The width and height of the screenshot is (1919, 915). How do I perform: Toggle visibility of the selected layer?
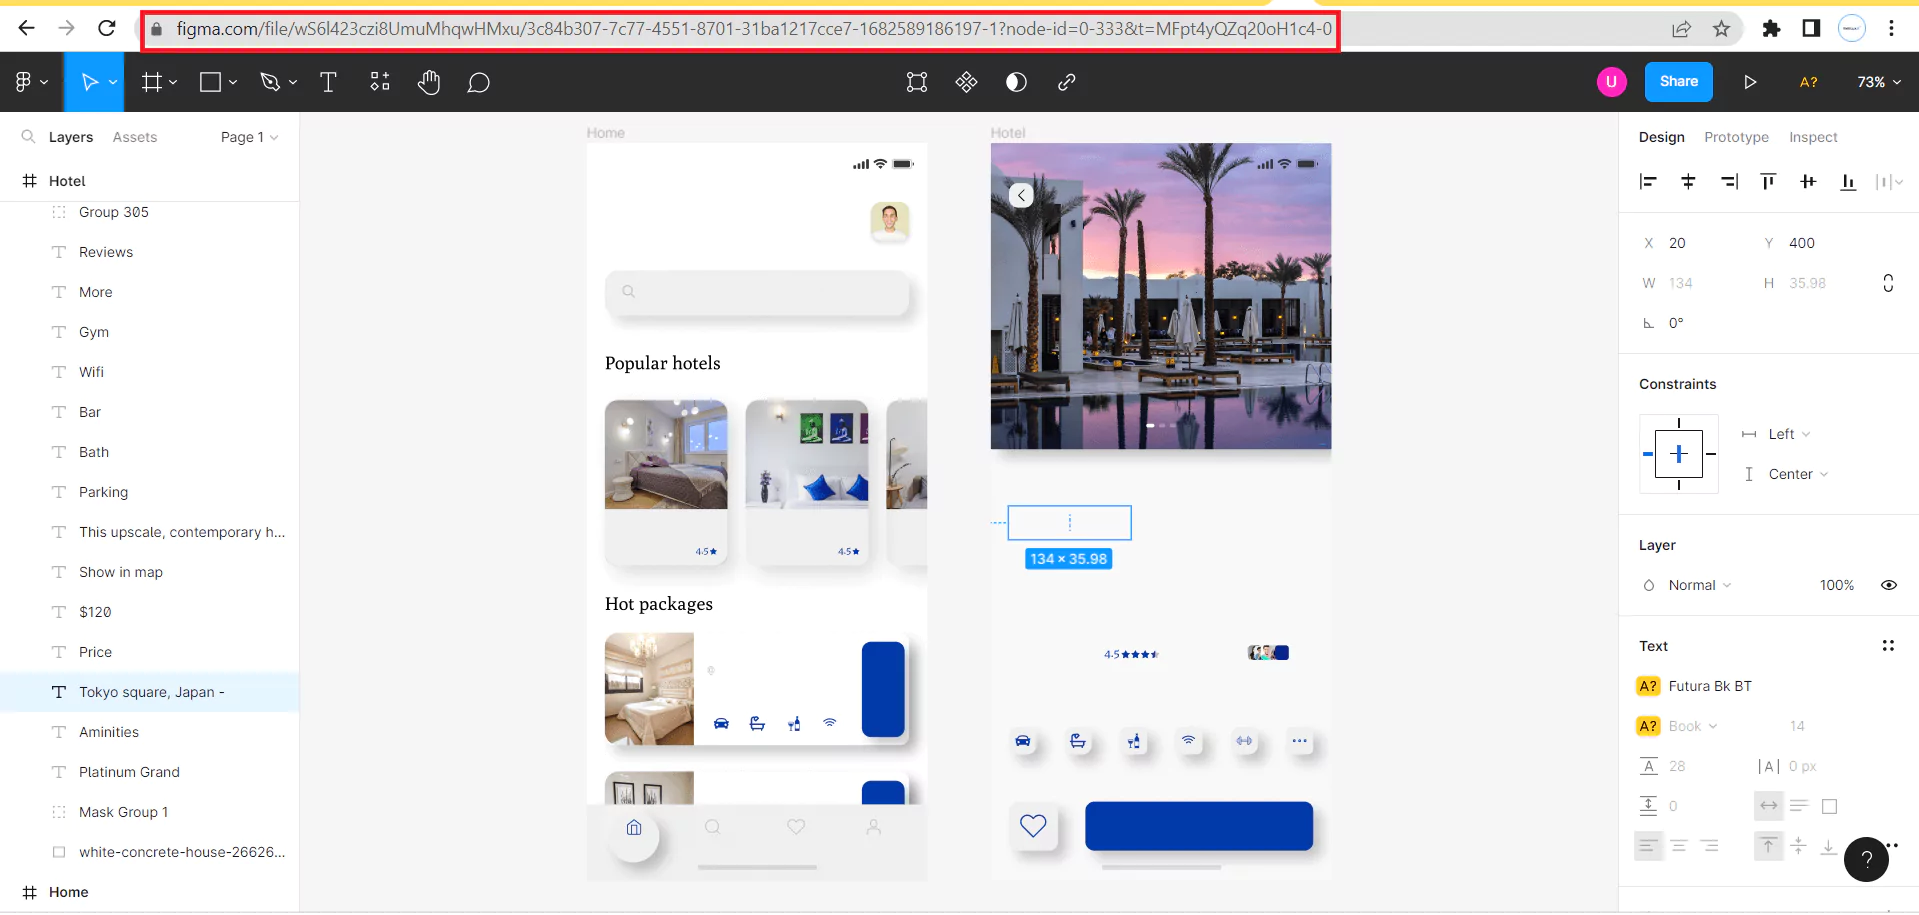1889,585
